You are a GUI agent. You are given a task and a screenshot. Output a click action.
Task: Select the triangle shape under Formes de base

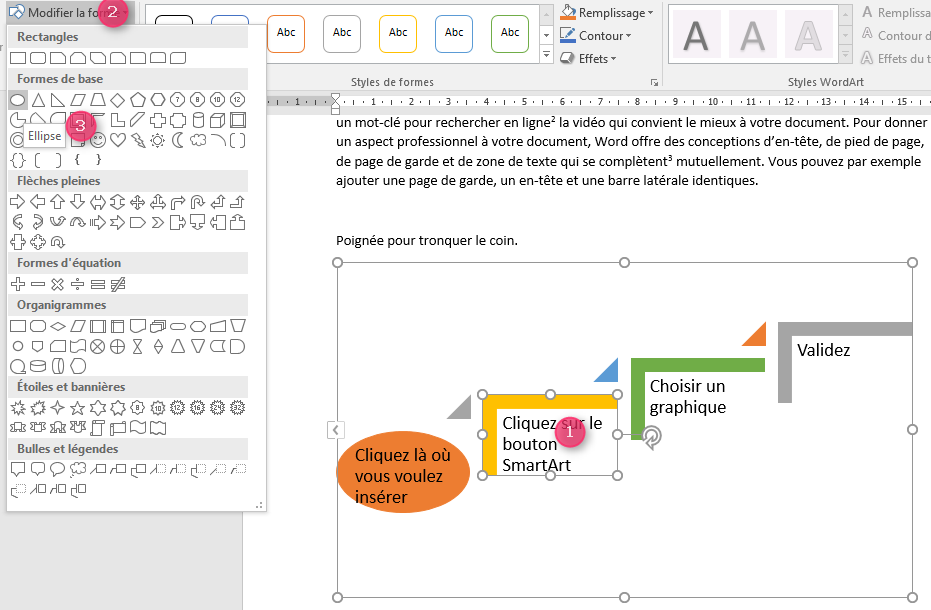(x=38, y=99)
